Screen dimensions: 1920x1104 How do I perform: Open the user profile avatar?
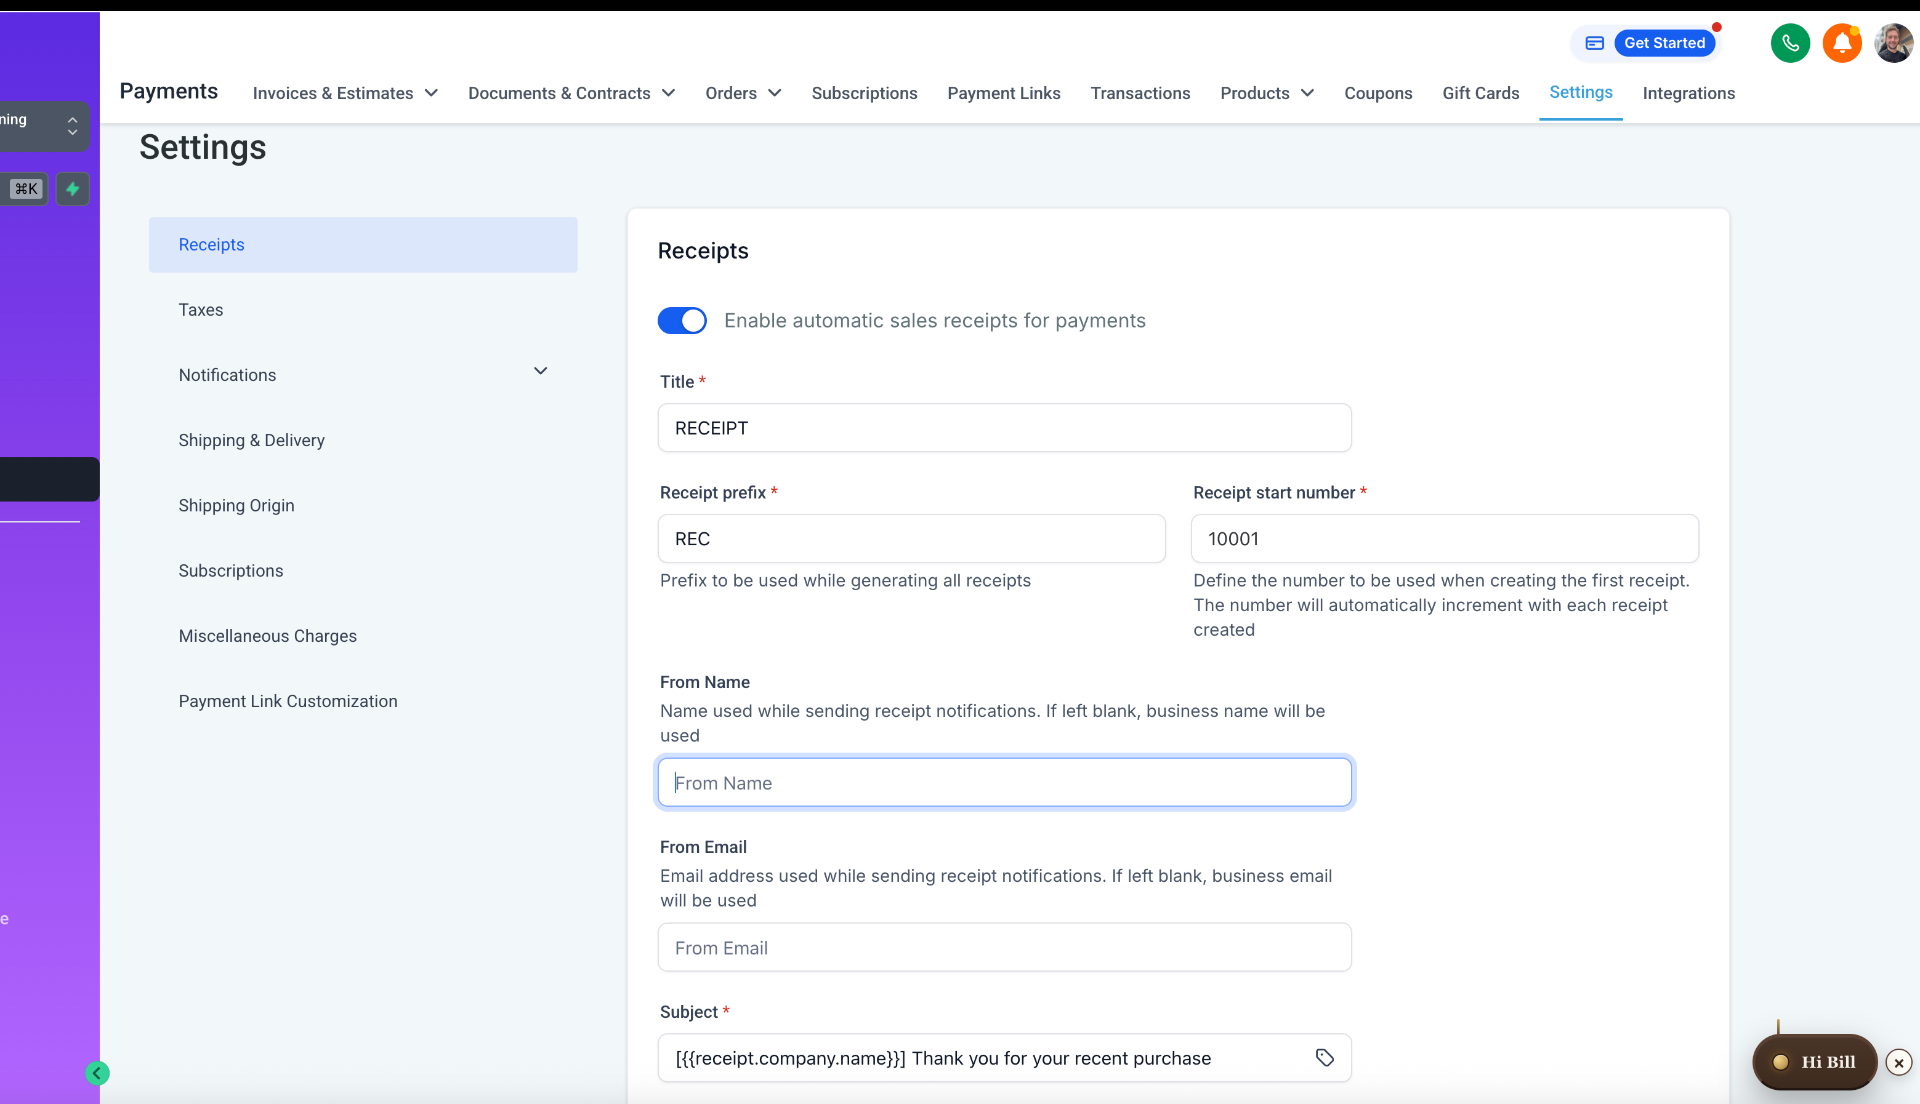coord(1893,43)
